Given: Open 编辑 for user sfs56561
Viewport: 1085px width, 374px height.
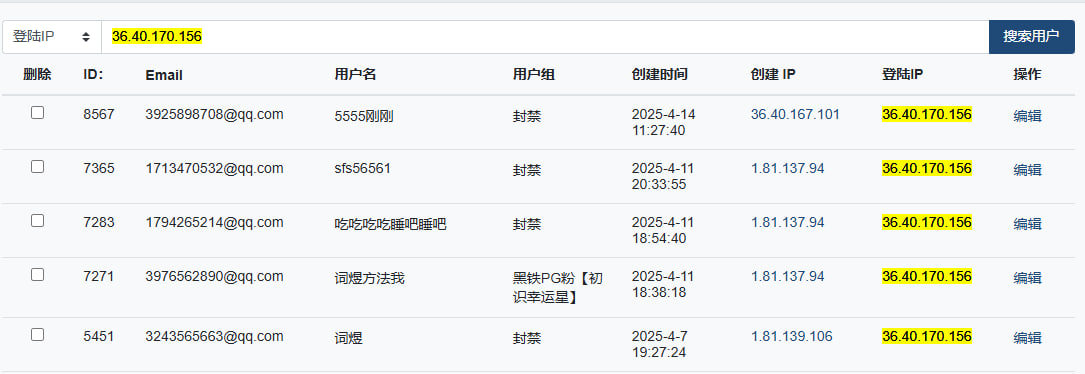Looking at the screenshot, I should point(1028,170).
